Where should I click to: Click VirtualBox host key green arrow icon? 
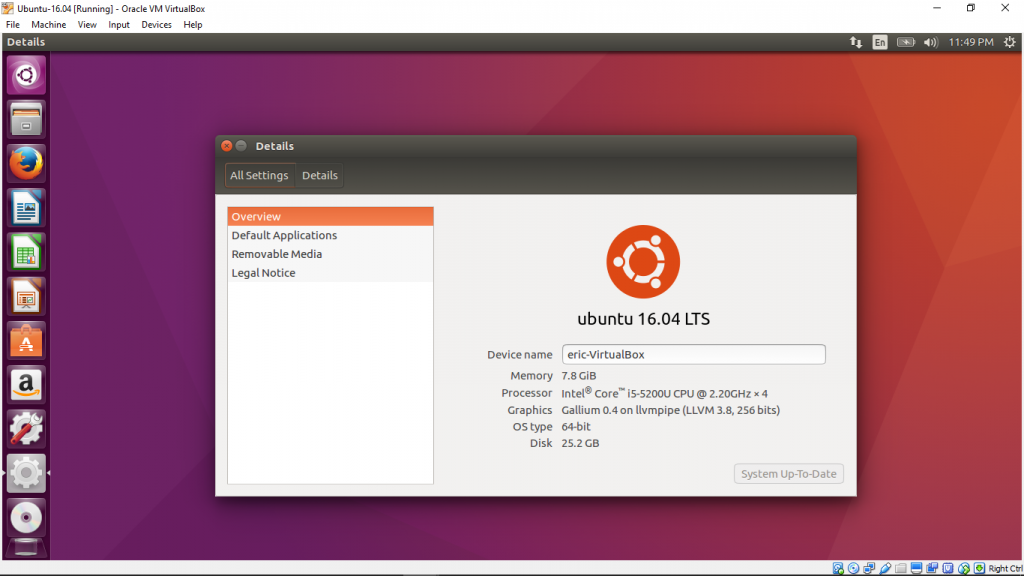pos(979,568)
